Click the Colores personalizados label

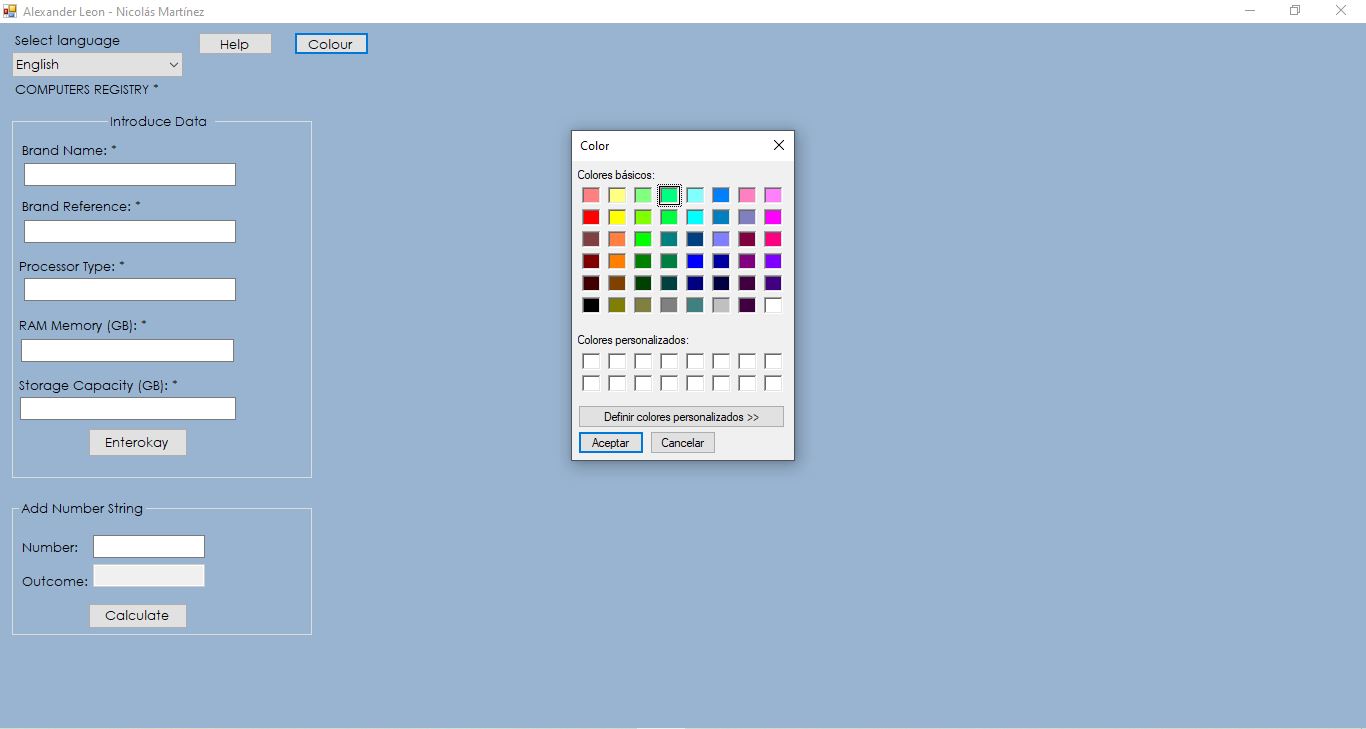(633, 340)
